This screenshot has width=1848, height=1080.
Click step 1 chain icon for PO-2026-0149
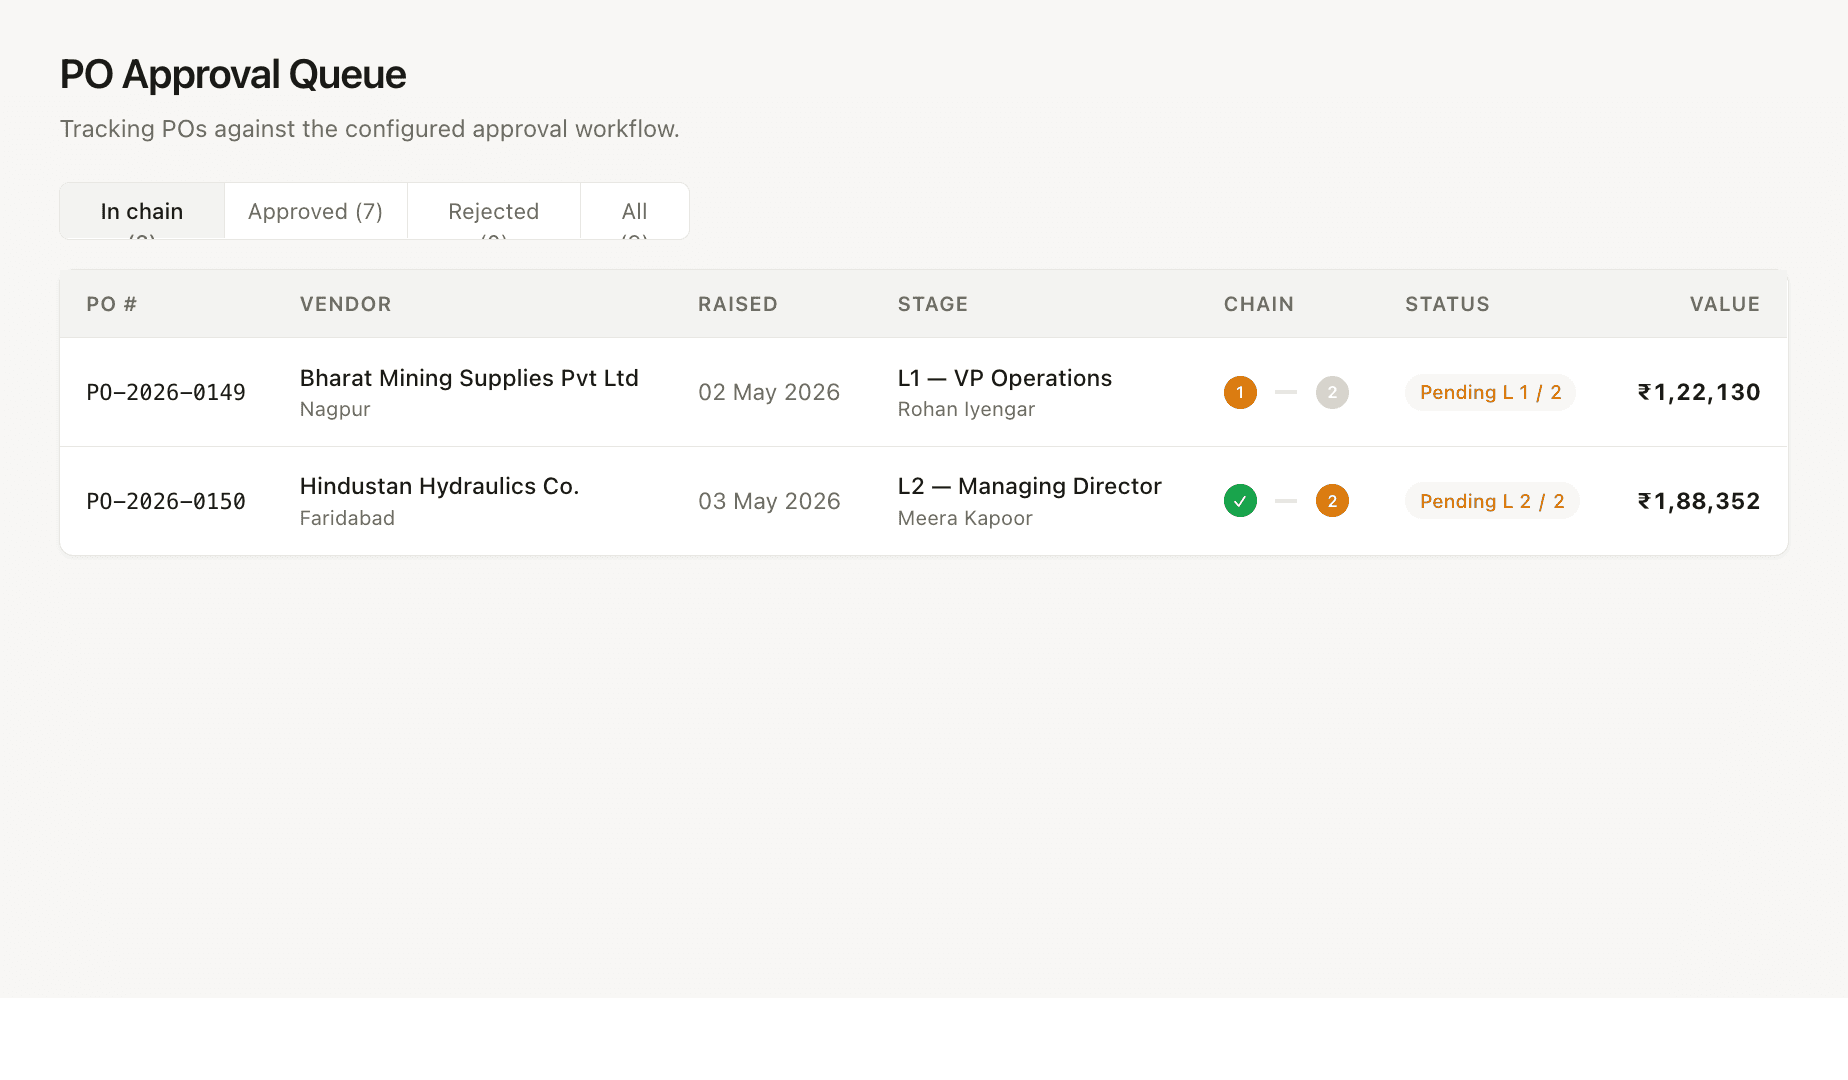(x=1240, y=392)
